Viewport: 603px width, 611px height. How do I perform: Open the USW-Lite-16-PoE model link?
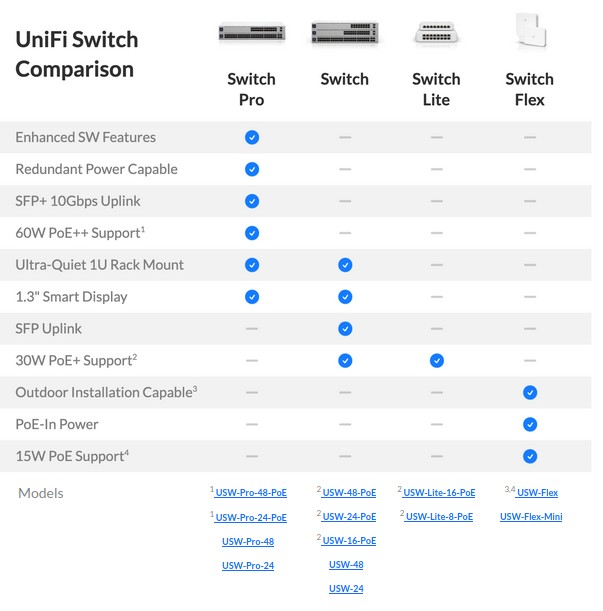coord(439,493)
